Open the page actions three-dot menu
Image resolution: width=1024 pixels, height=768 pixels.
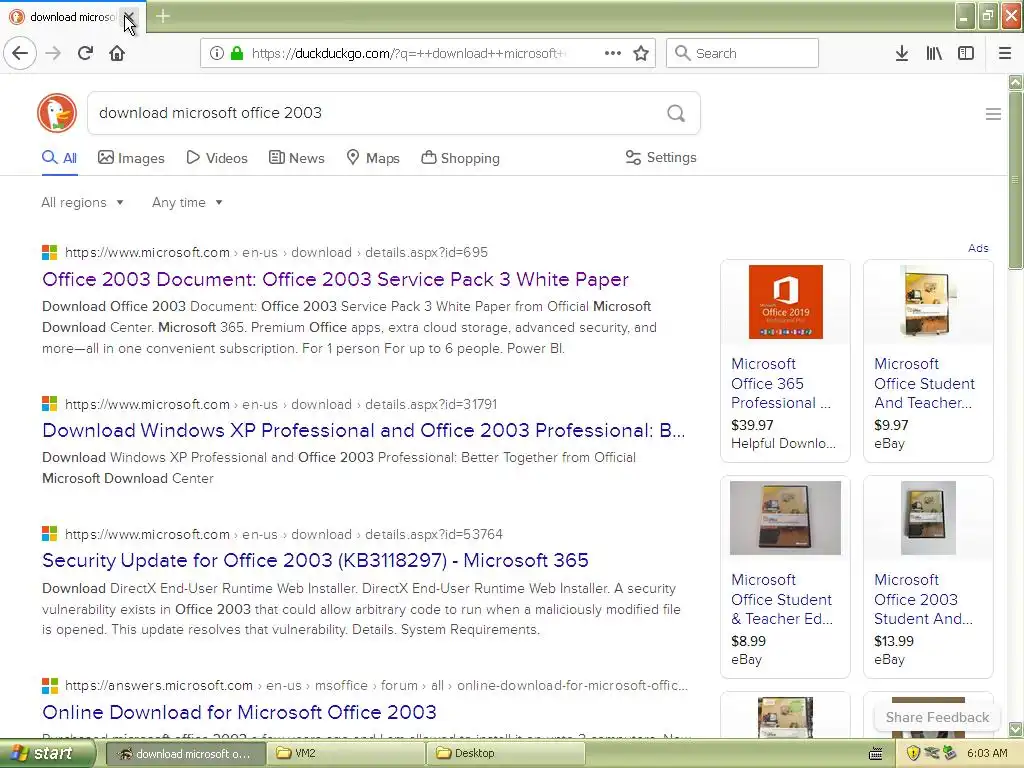(613, 53)
